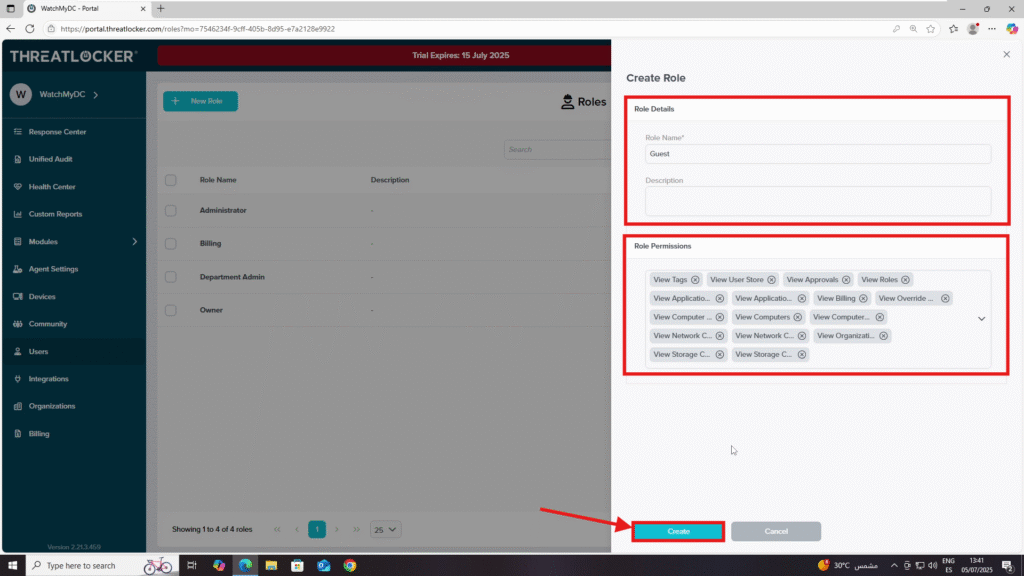
Task: Click the Create button
Action: point(678,532)
